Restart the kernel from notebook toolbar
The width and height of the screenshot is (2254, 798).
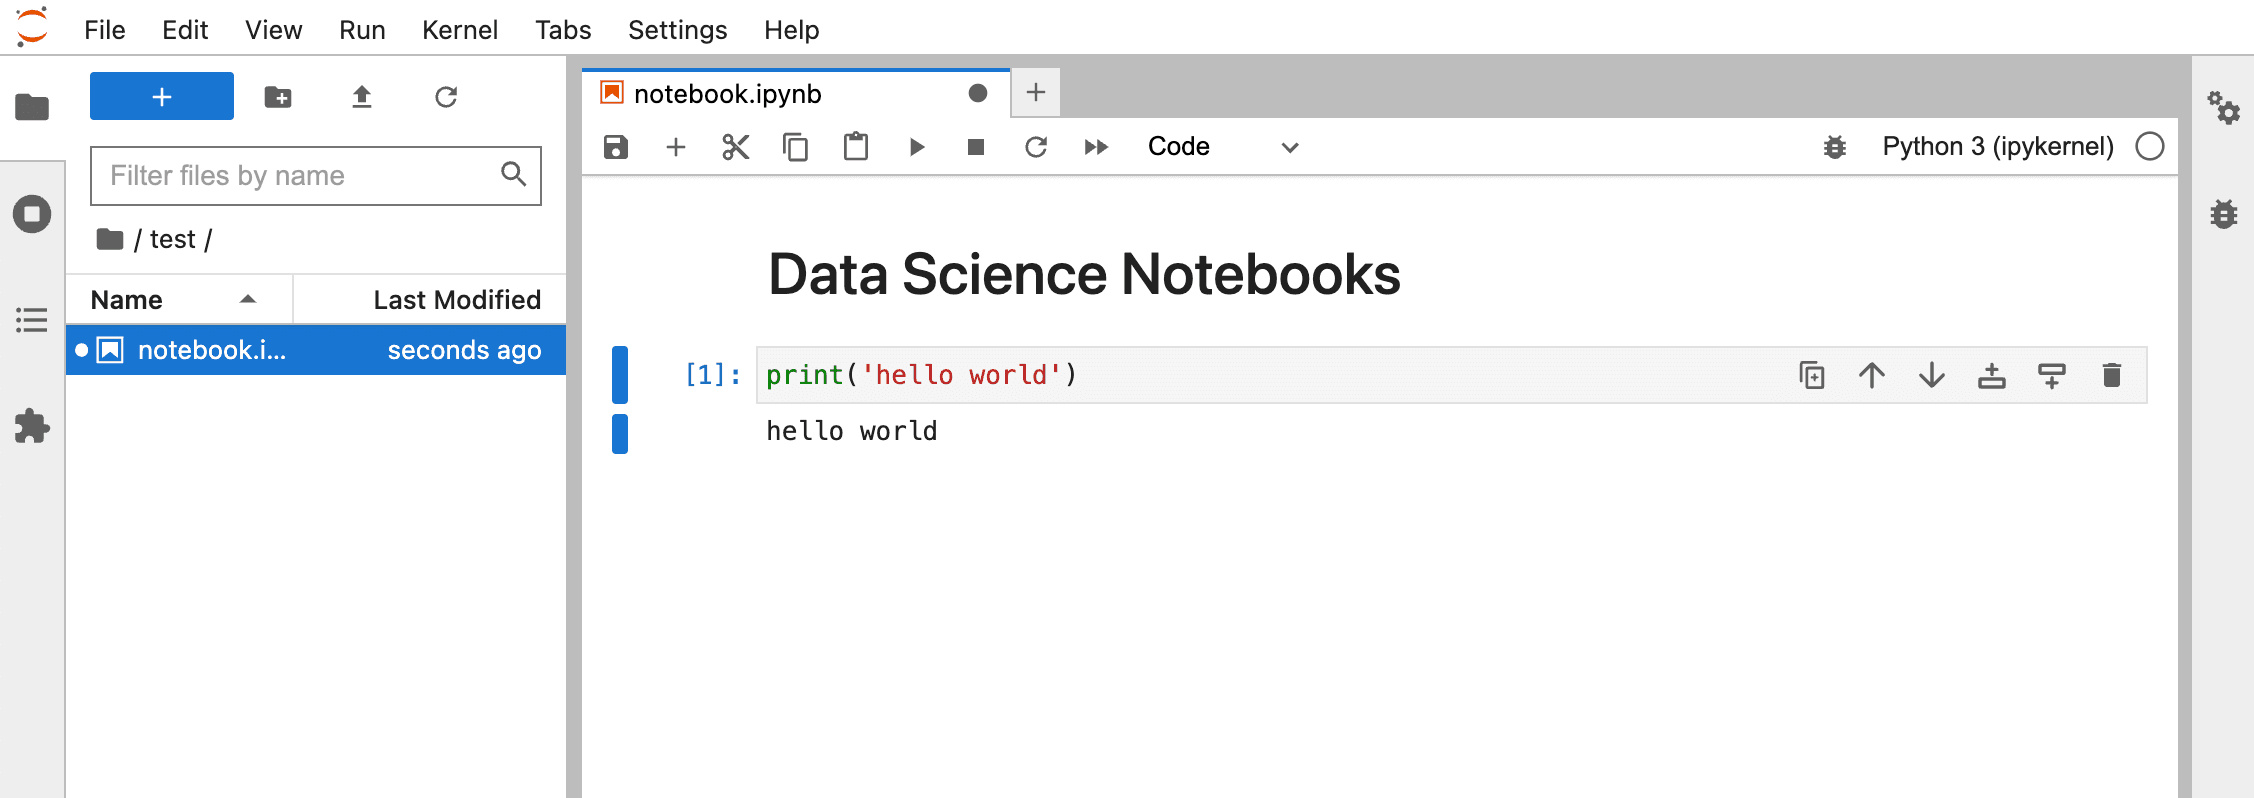pos(1036,147)
